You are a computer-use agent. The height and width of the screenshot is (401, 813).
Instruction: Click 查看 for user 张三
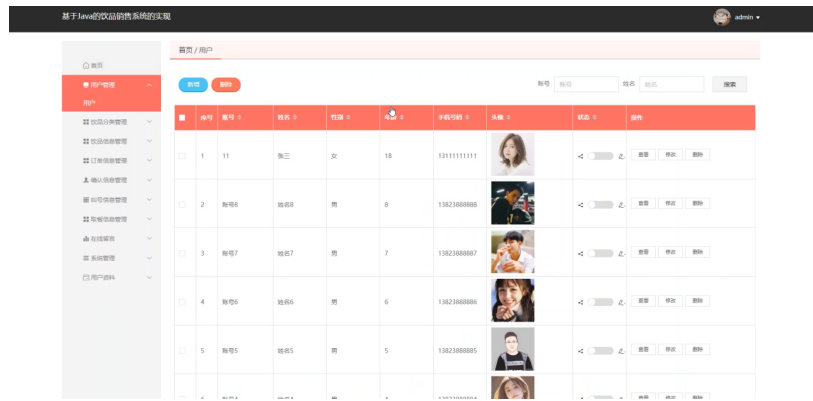[643, 155]
